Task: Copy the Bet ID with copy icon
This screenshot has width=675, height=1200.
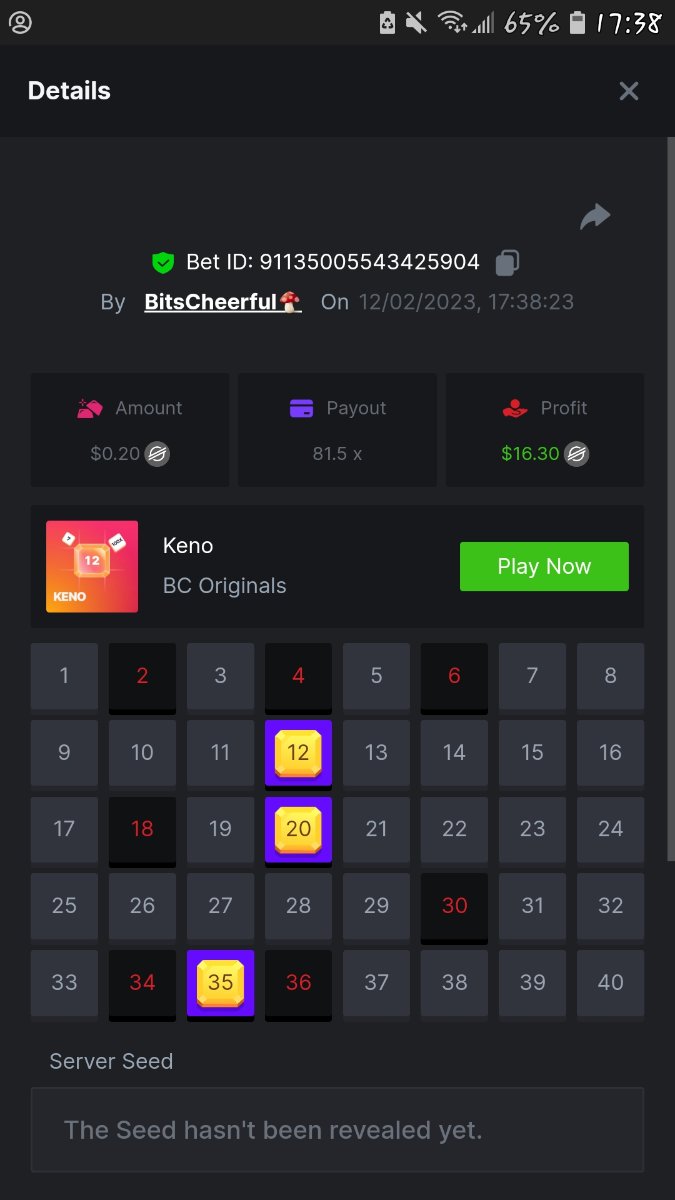Action: click(508, 263)
